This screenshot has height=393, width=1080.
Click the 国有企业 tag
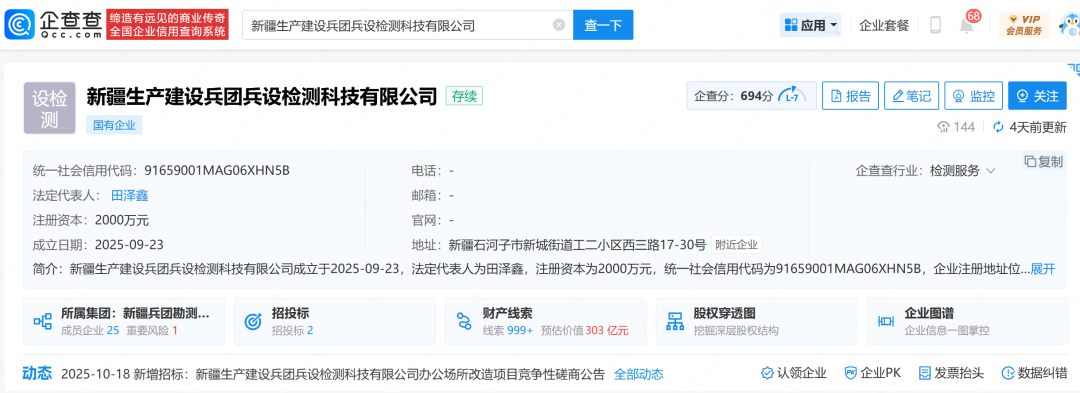pyautogui.click(x=114, y=125)
